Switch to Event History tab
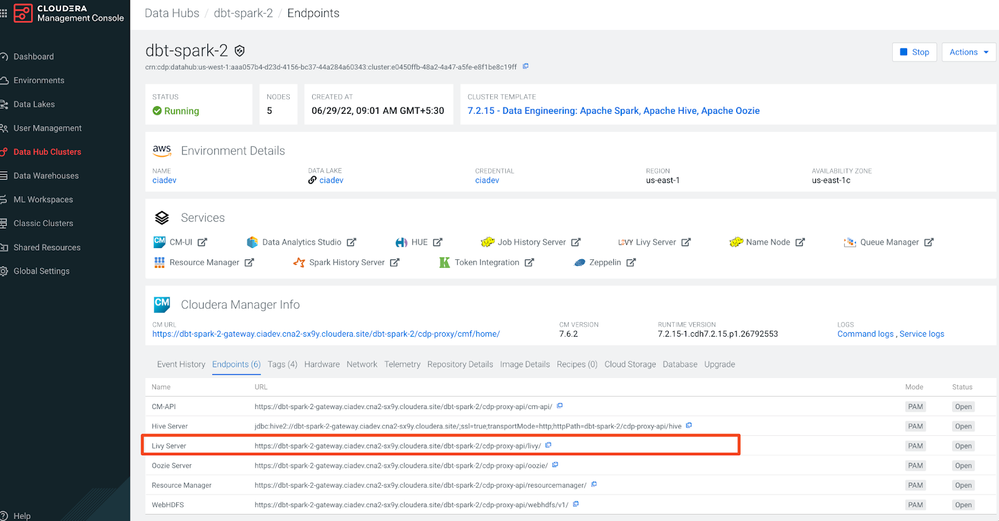This screenshot has height=521, width=999. pyautogui.click(x=181, y=364)
